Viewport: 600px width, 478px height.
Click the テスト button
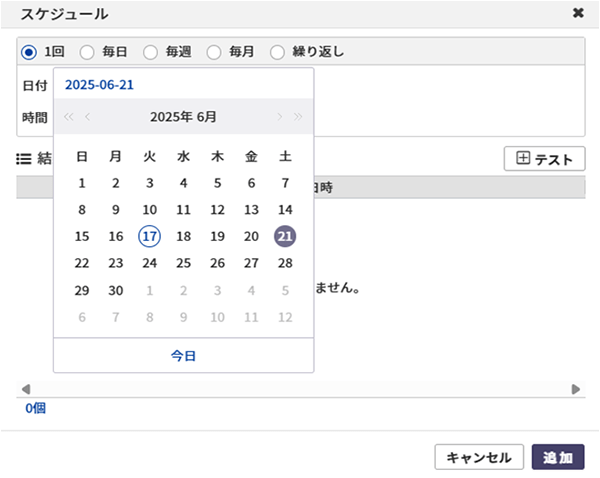[x=545, y=158]
